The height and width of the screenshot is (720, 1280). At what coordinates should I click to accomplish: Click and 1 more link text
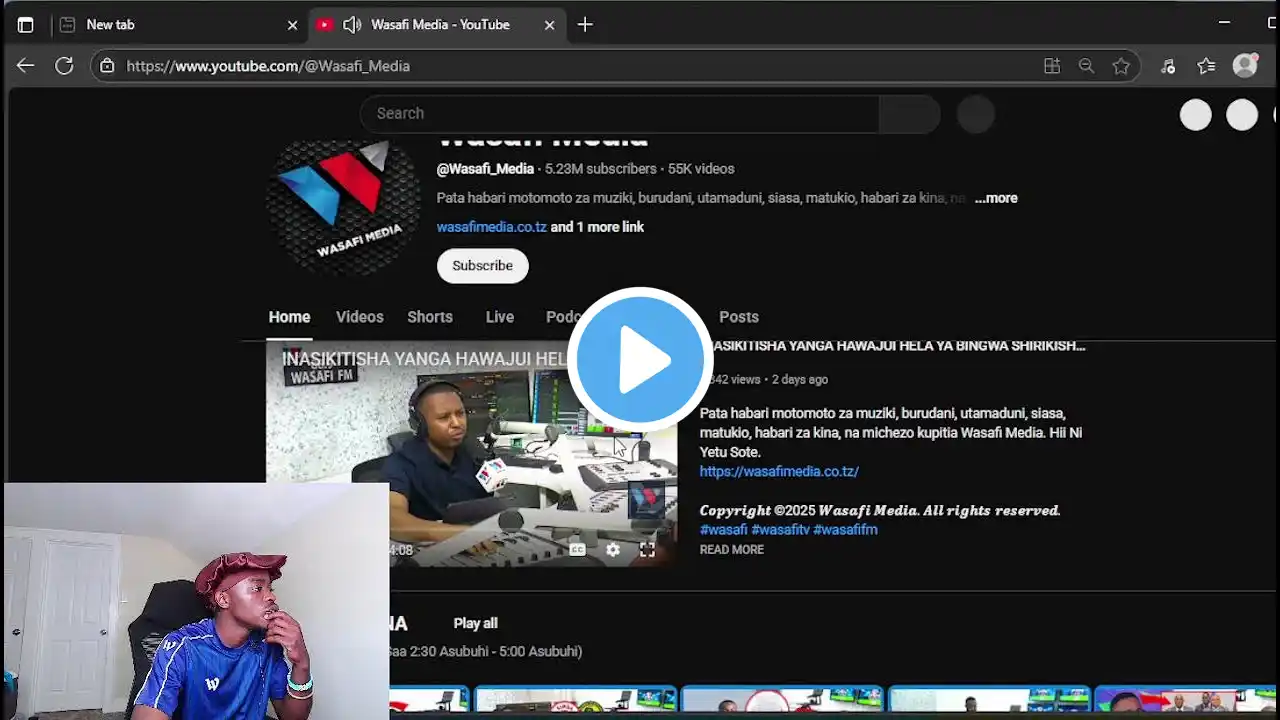pyautogui.click(x=597, y=227)
